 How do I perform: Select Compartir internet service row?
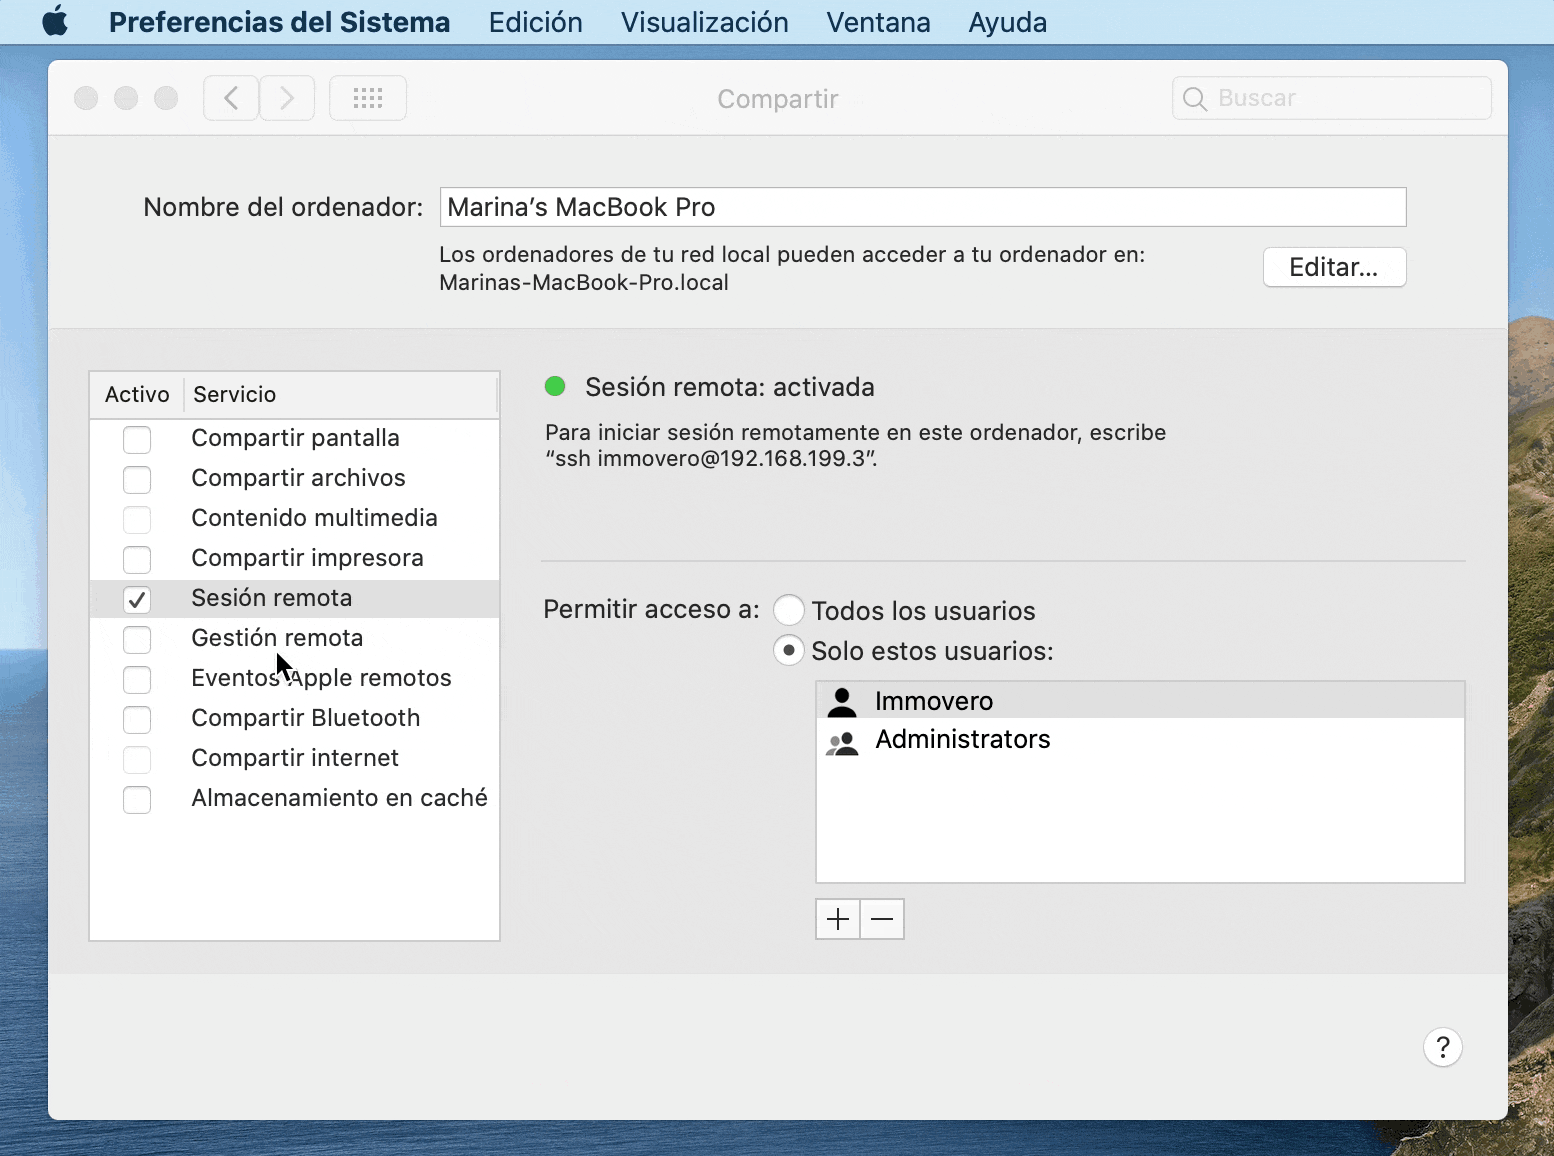(x=294, y=759)
